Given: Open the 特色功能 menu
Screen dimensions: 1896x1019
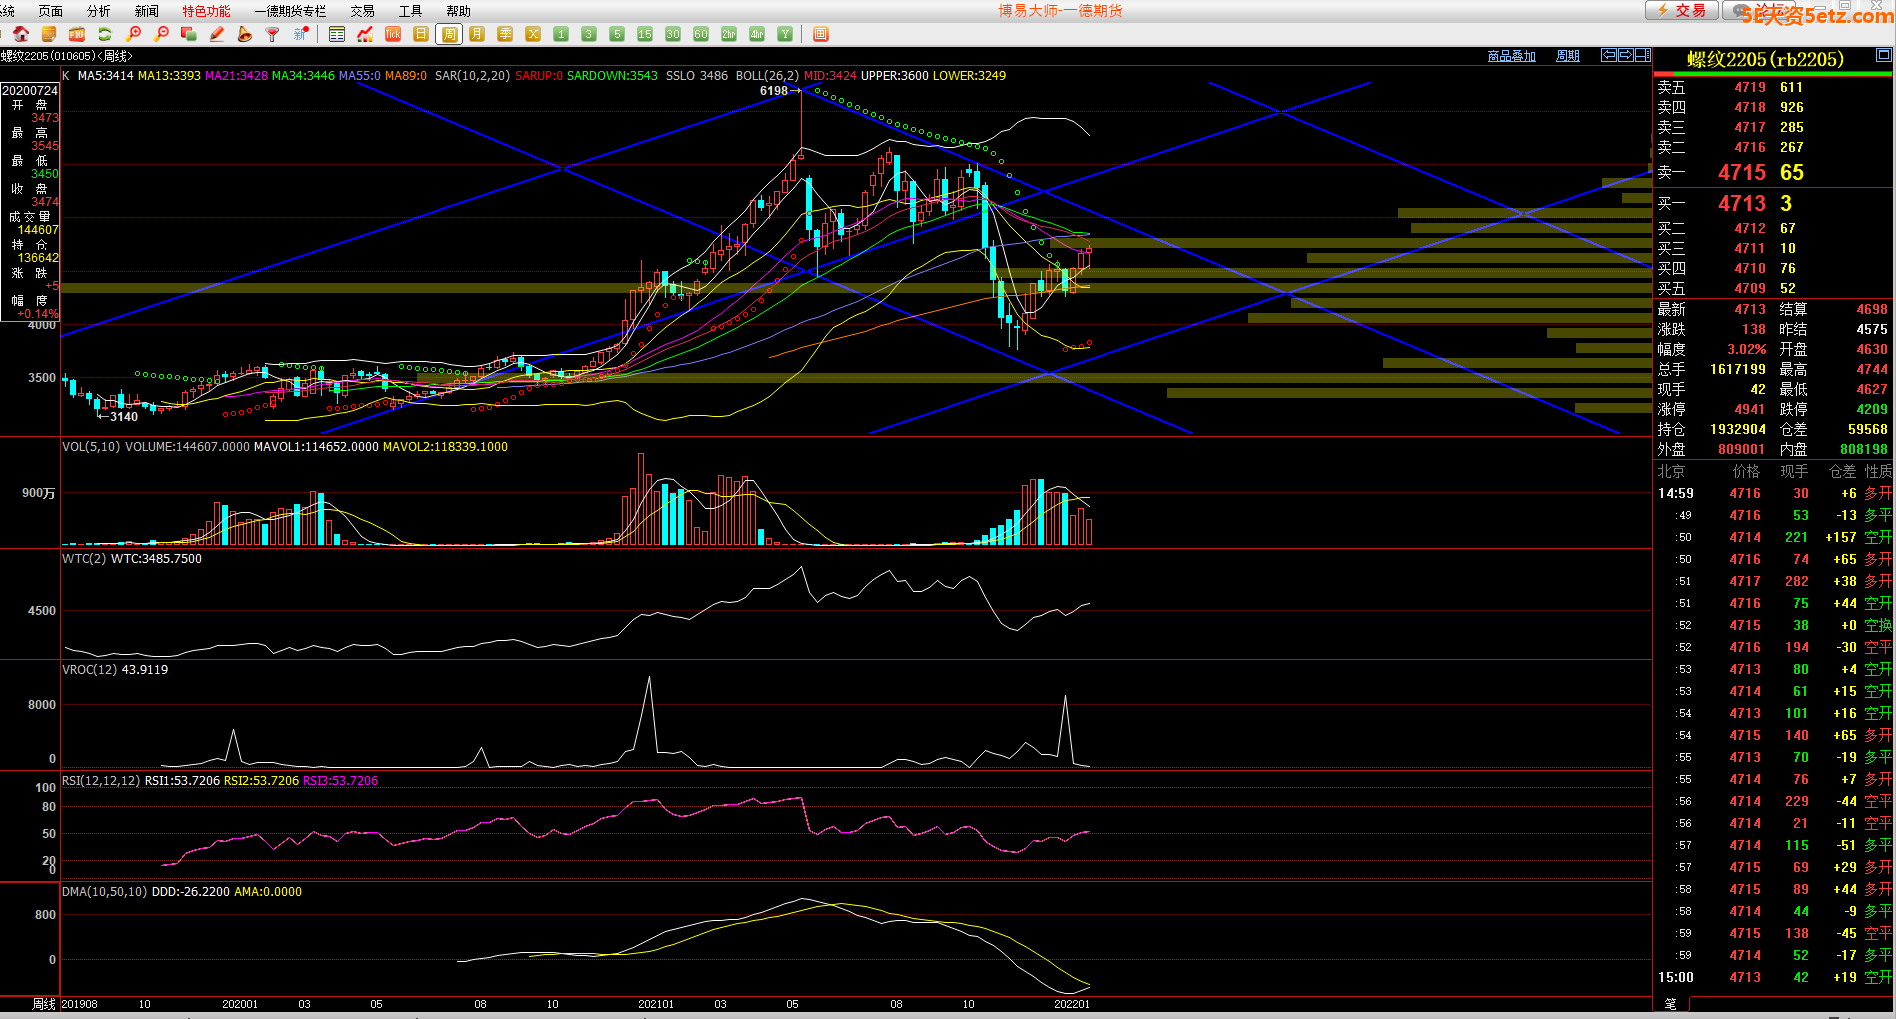Looking at the screenshot, I should (206, 11).
